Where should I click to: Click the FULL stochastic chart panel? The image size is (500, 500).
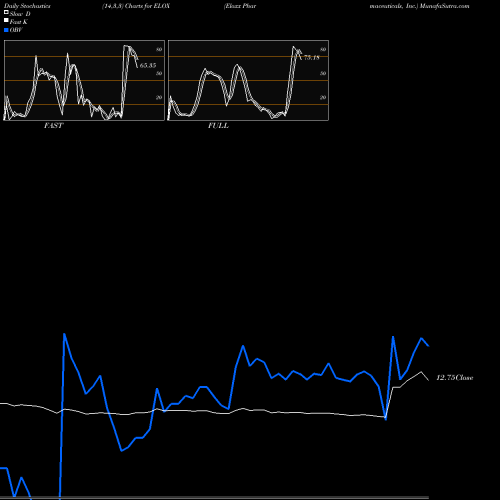pyautogui.click(x=248, y=80)
